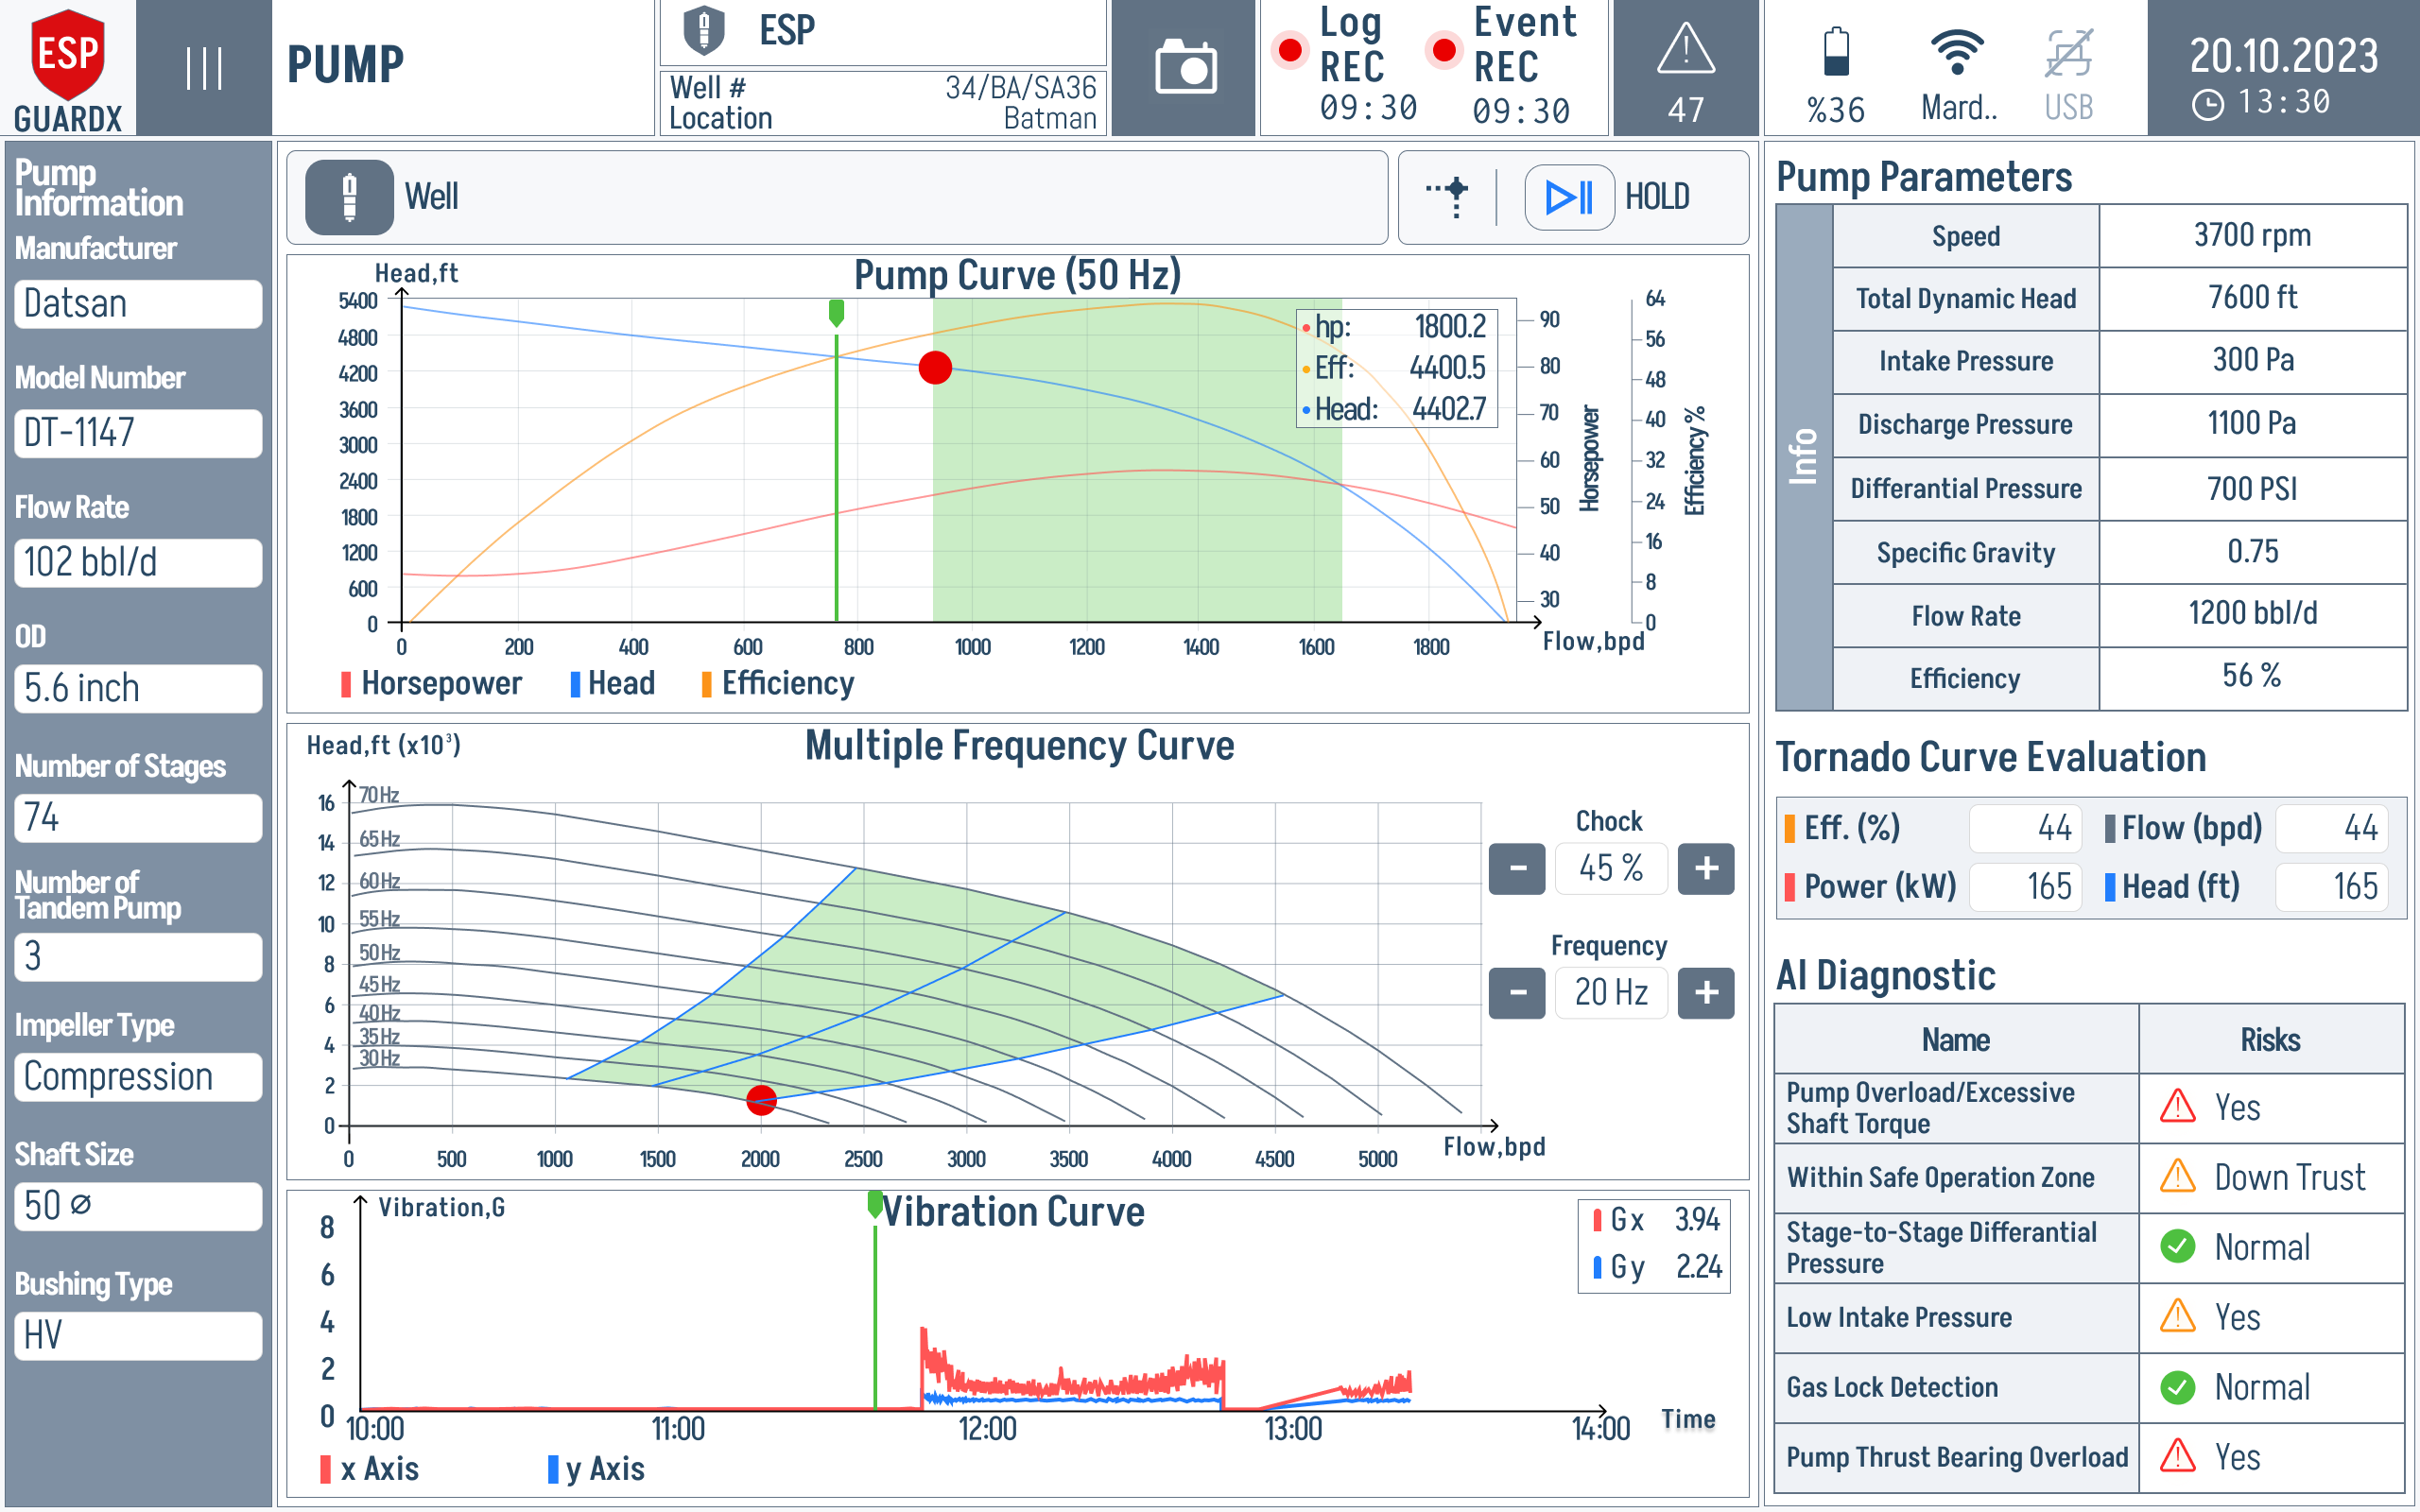Select the Model Number field DT-1147

pos(138,433)
